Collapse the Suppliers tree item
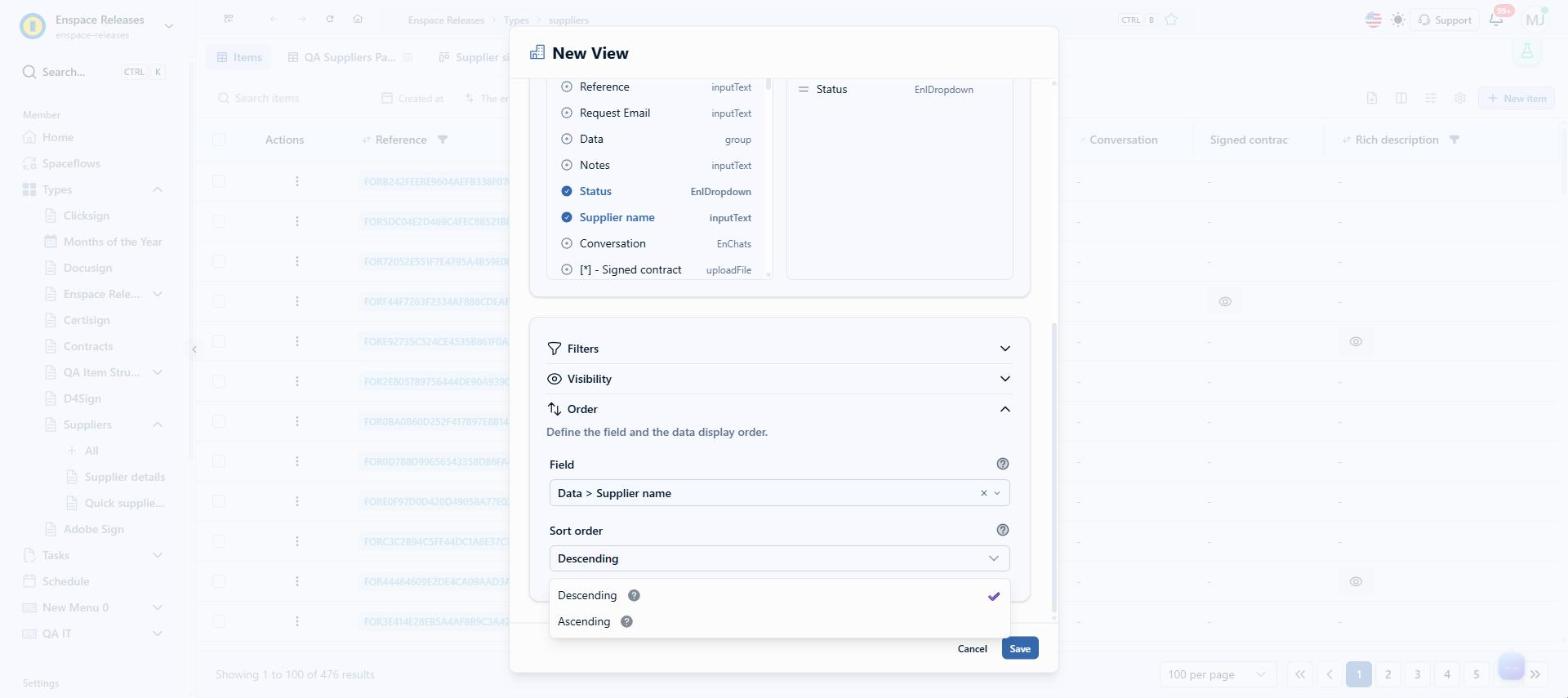Image resolution: width=1568 pixels, height=698 pixels. pyautogui.click(x=157, y=425)
